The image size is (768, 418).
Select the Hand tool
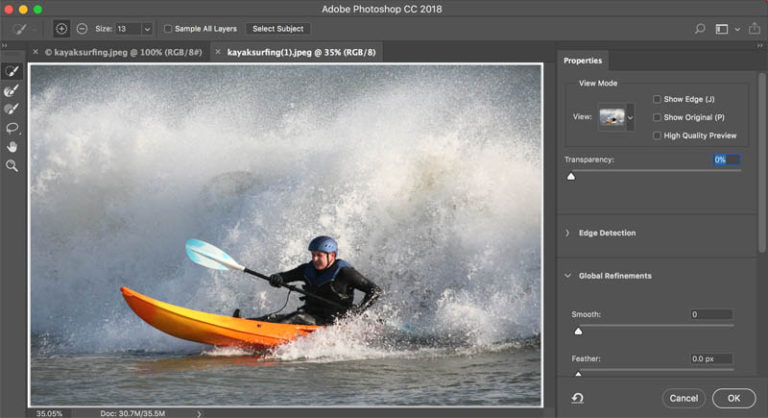12,146
